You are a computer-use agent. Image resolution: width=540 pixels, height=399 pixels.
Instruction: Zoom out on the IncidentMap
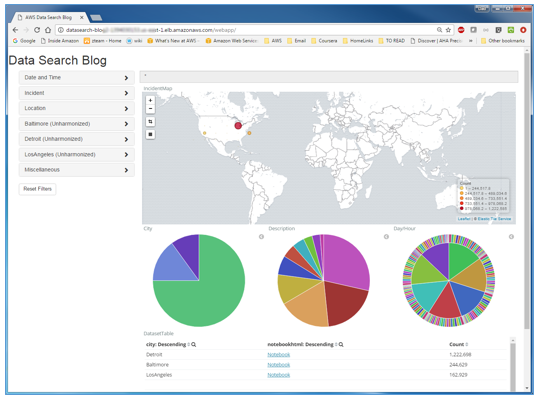(x=150, y=109)
